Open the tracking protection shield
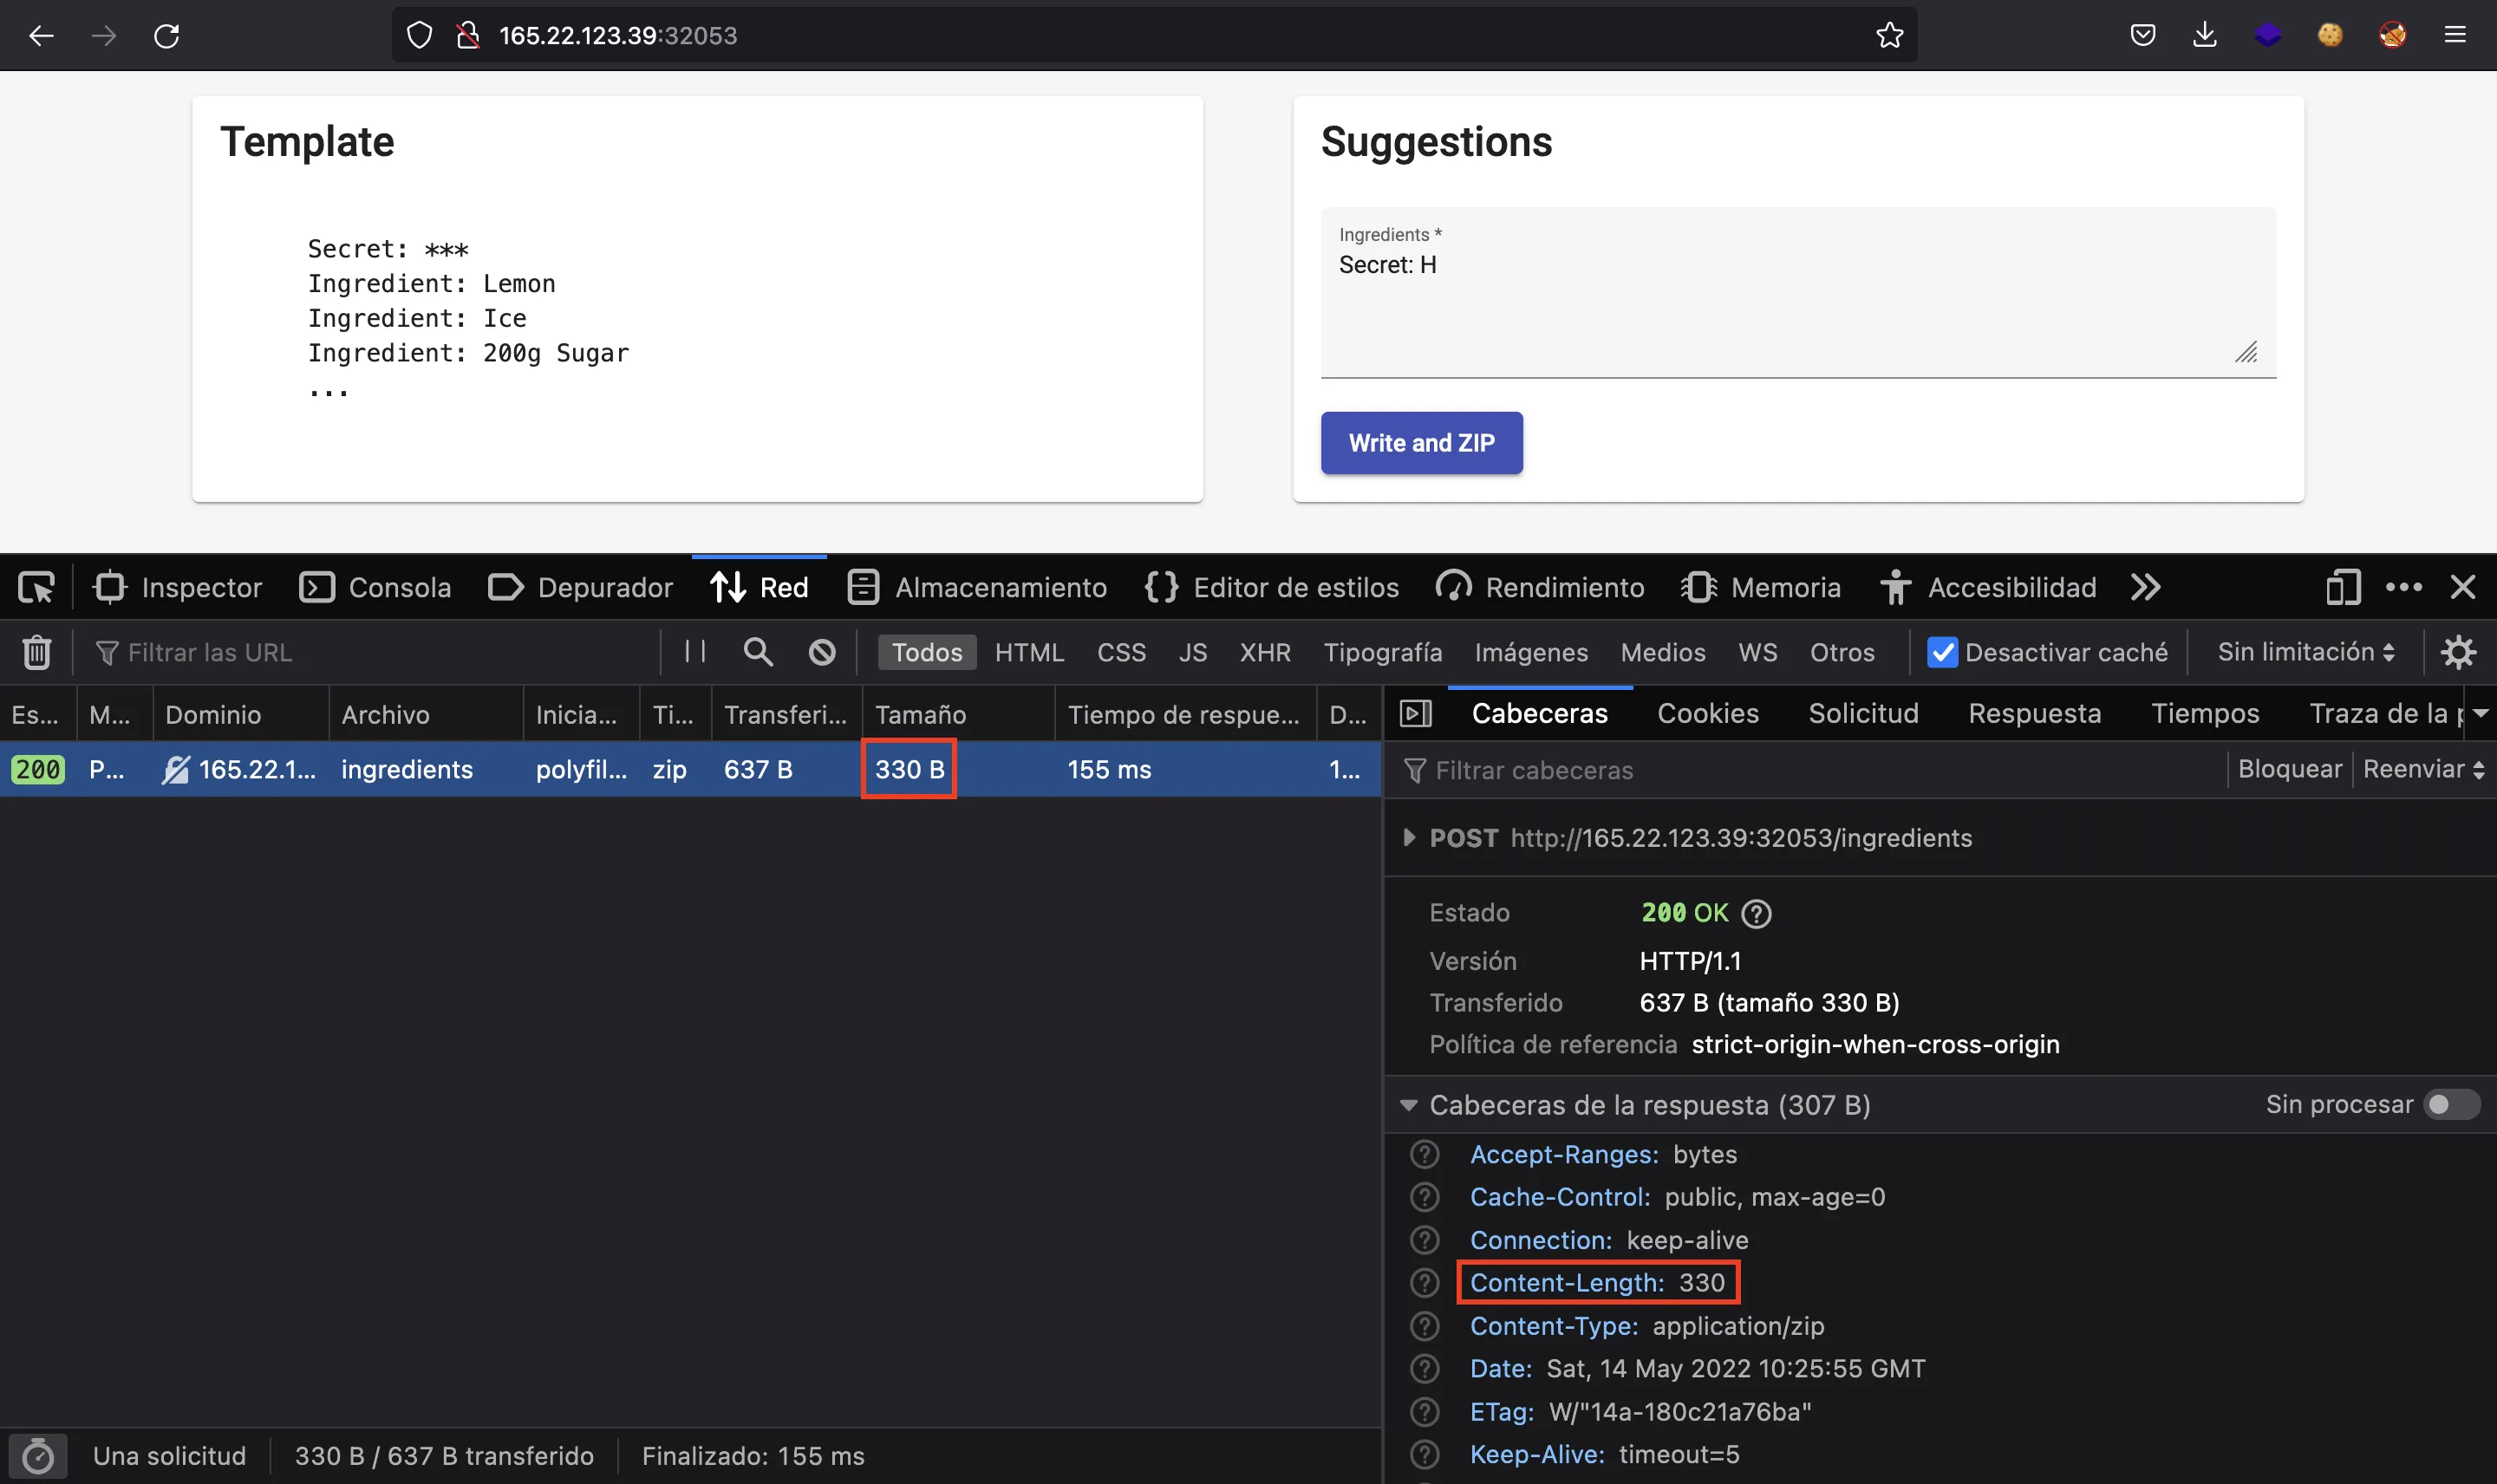 (x=419, y=36)
